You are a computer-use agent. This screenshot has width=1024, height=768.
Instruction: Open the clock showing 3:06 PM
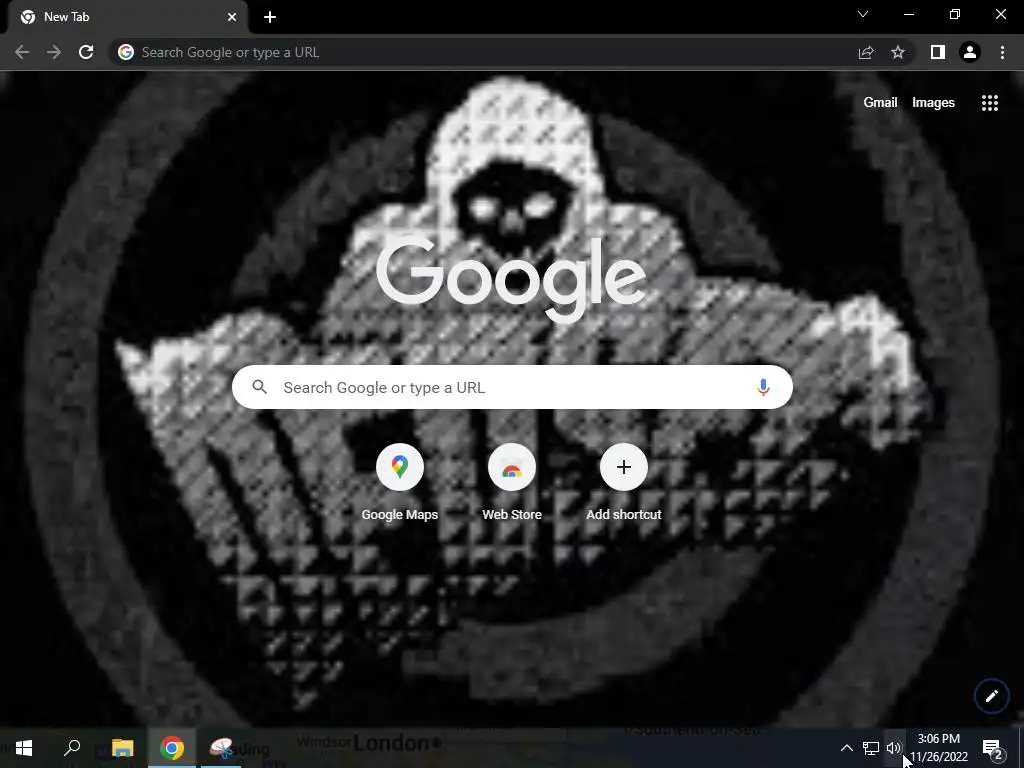tap(938, 748)
